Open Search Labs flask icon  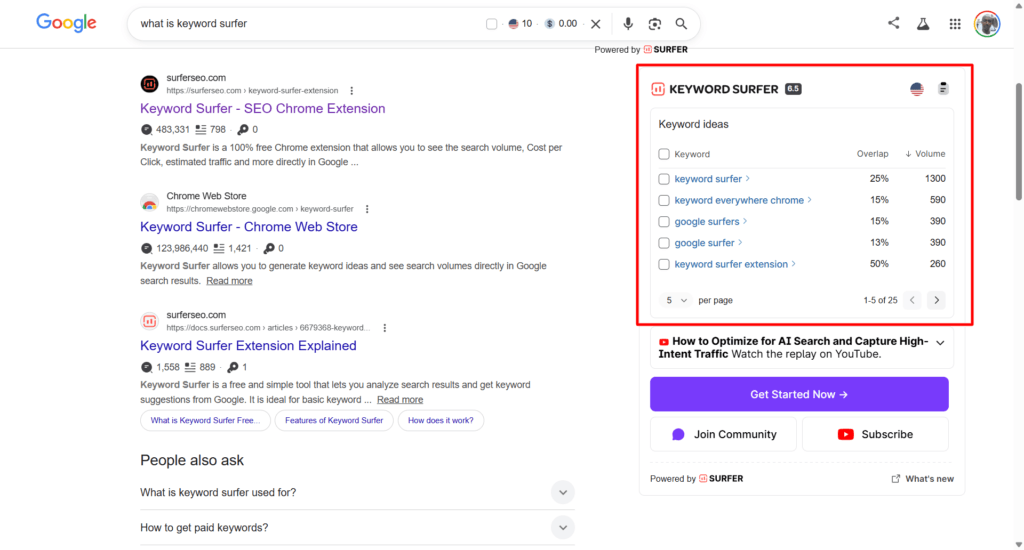pyautogui.click(x=923, y=24)
